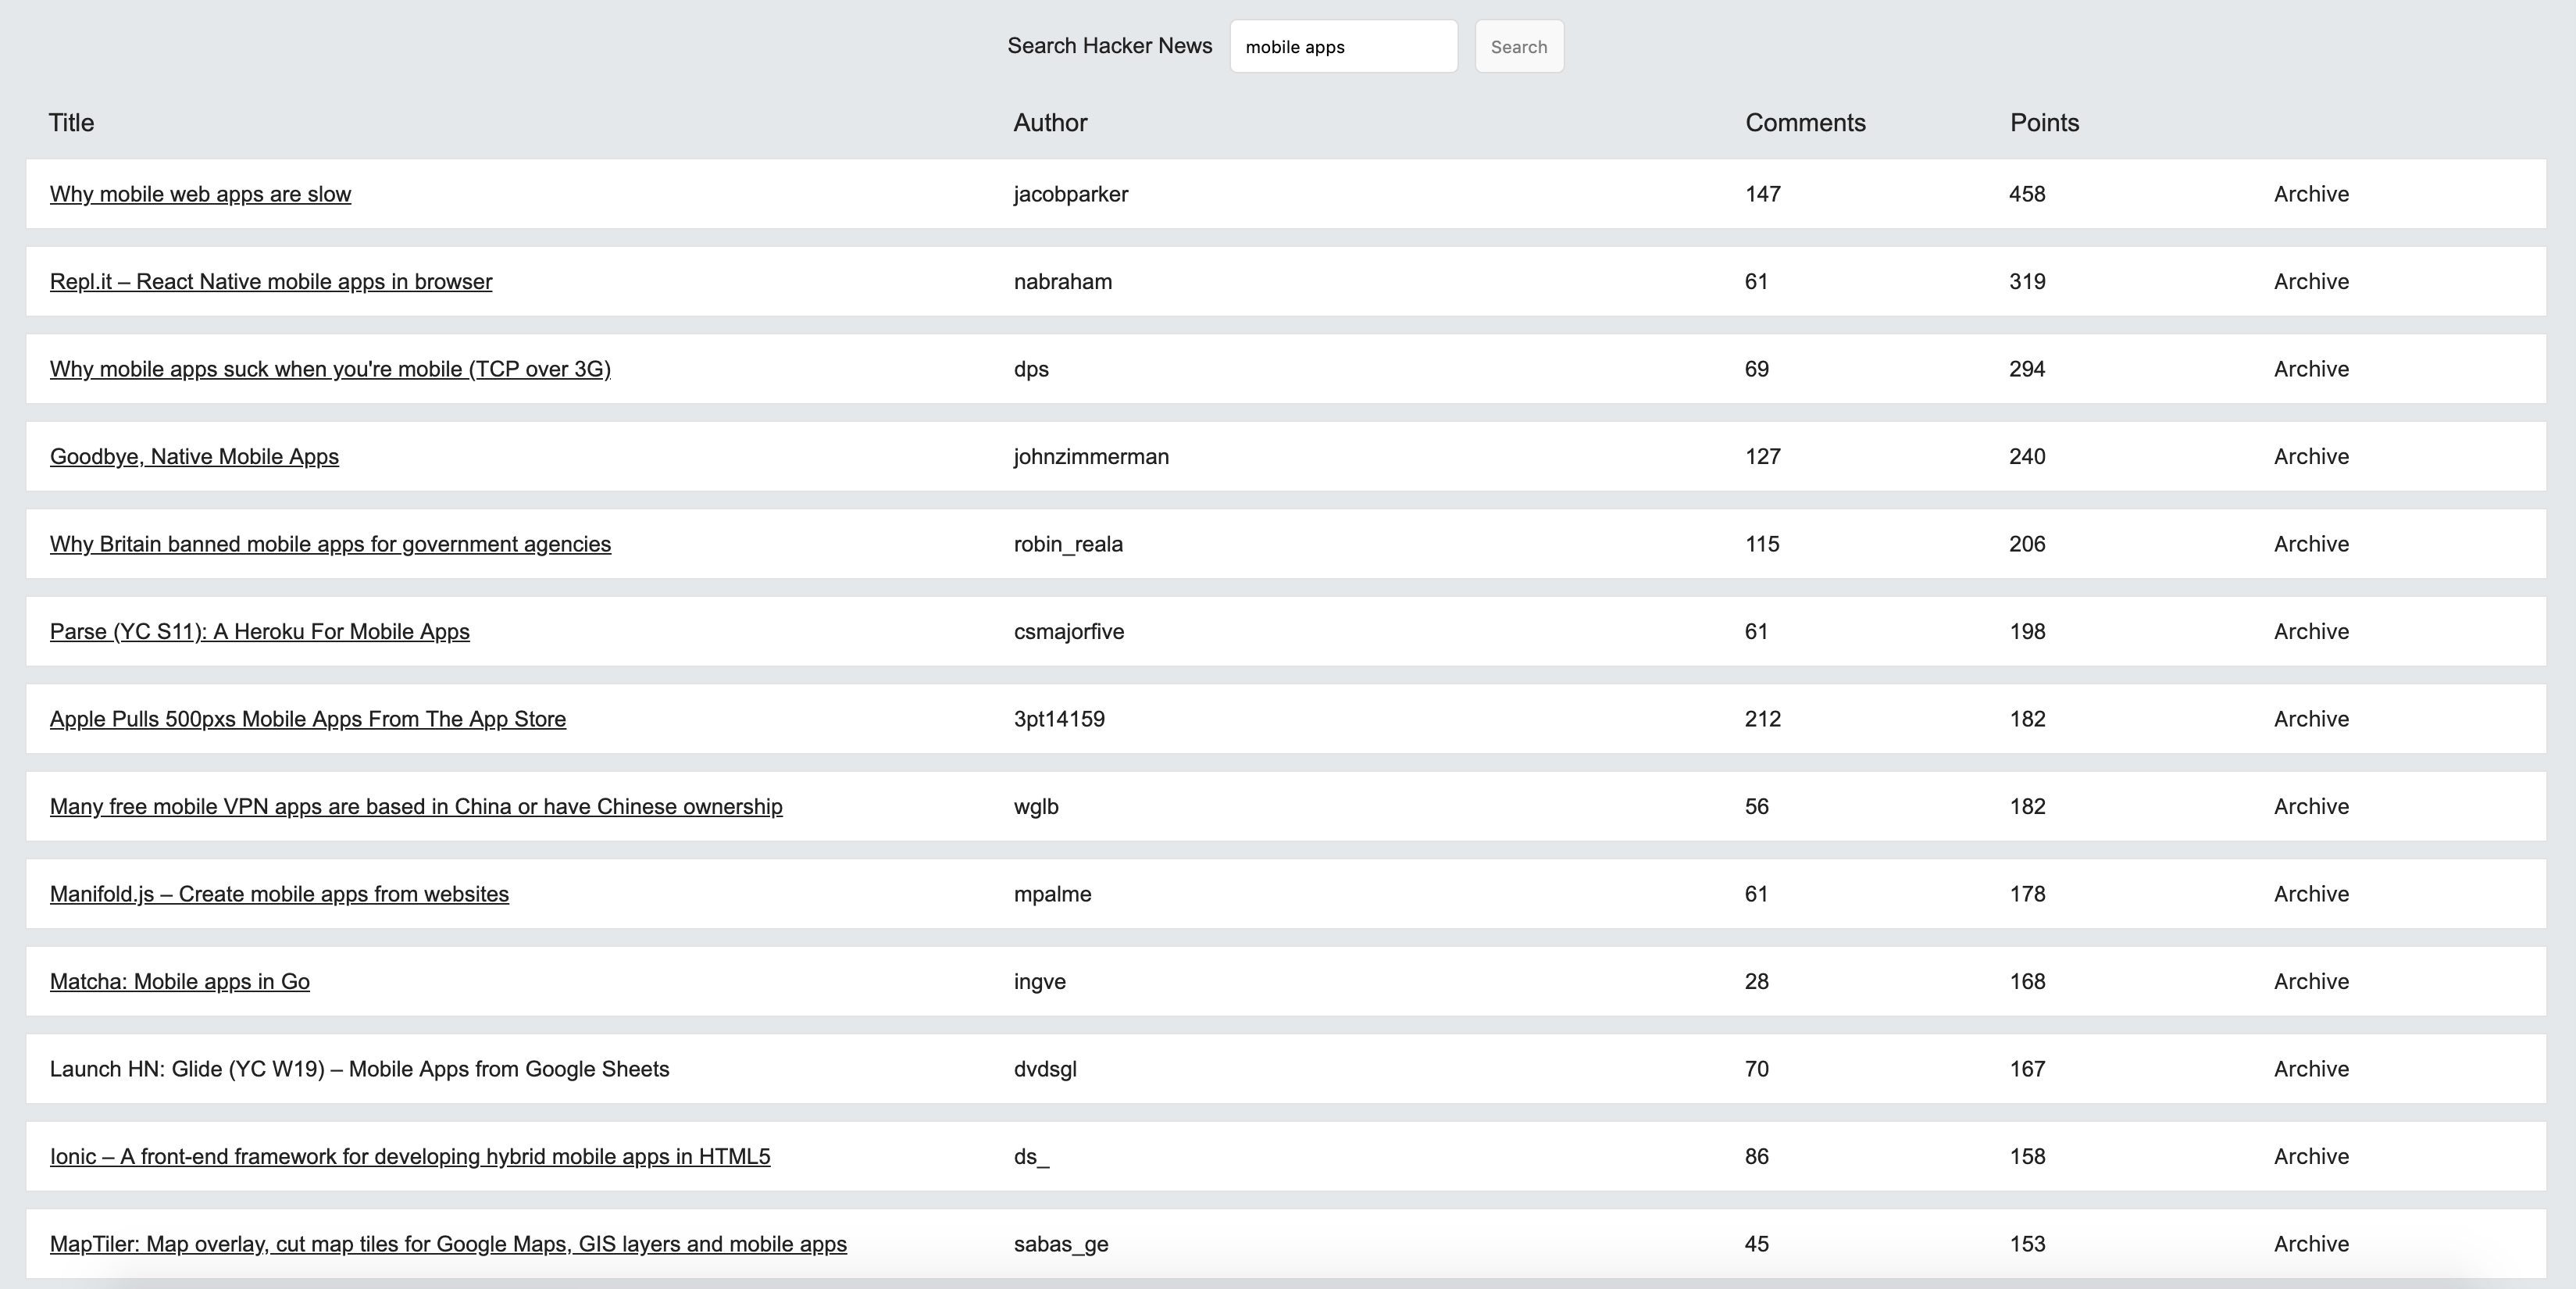
Task: Open the MapTiler map overlay story link
Action: tap(448, 1244)
